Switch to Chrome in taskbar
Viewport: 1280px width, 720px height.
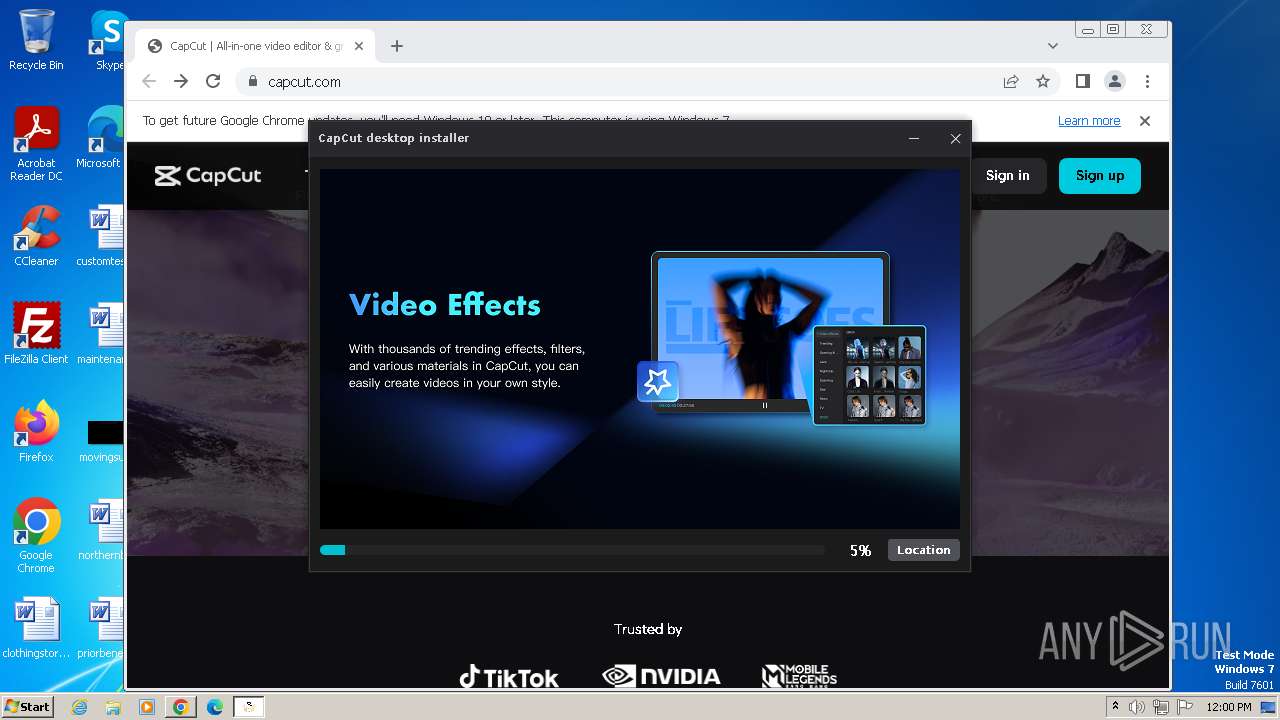pyautogui.click(x=181, y=707)
